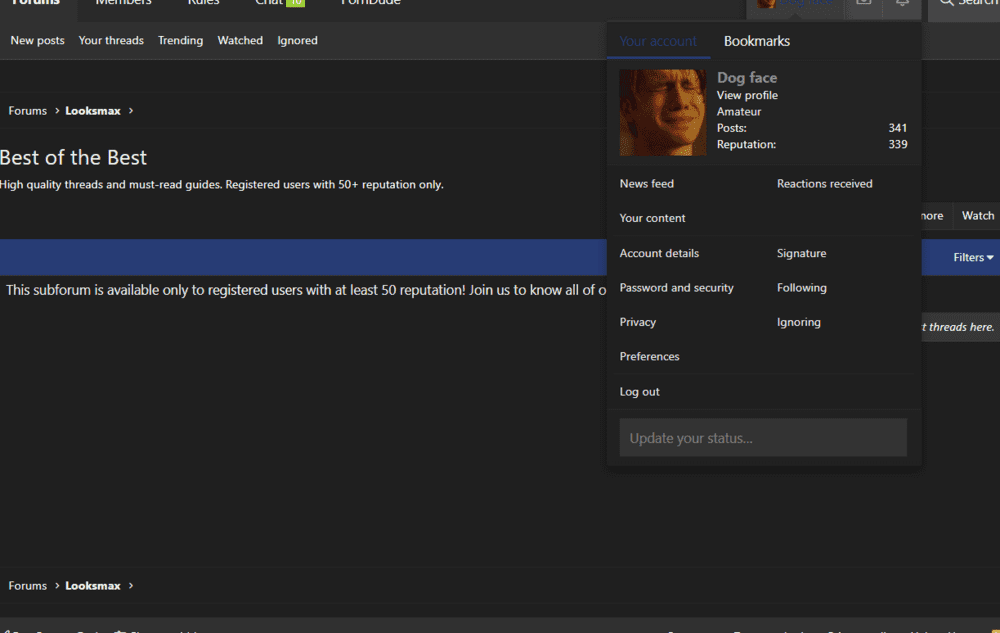Switch to the Bookmarks tab
This screenshot has height=633, width=1000.
[x=756, y=41]
